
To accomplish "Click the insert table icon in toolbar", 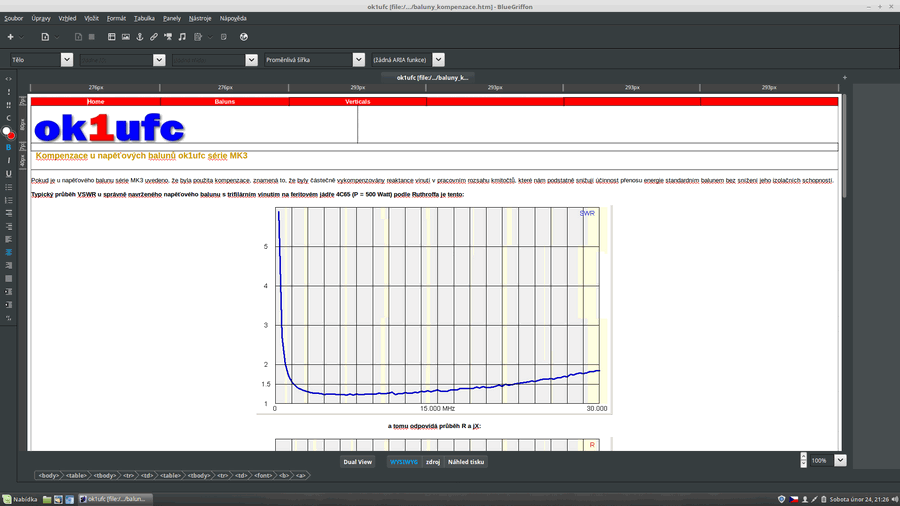I will (x=111, y=37).
